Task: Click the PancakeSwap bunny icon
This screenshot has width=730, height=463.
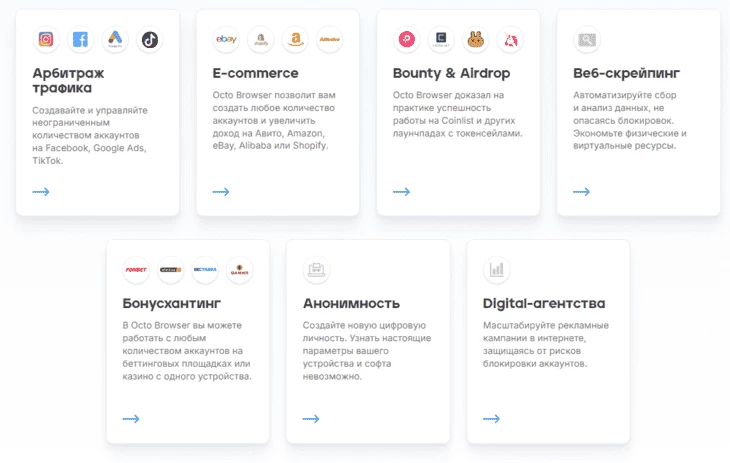Action: (476, 40)
